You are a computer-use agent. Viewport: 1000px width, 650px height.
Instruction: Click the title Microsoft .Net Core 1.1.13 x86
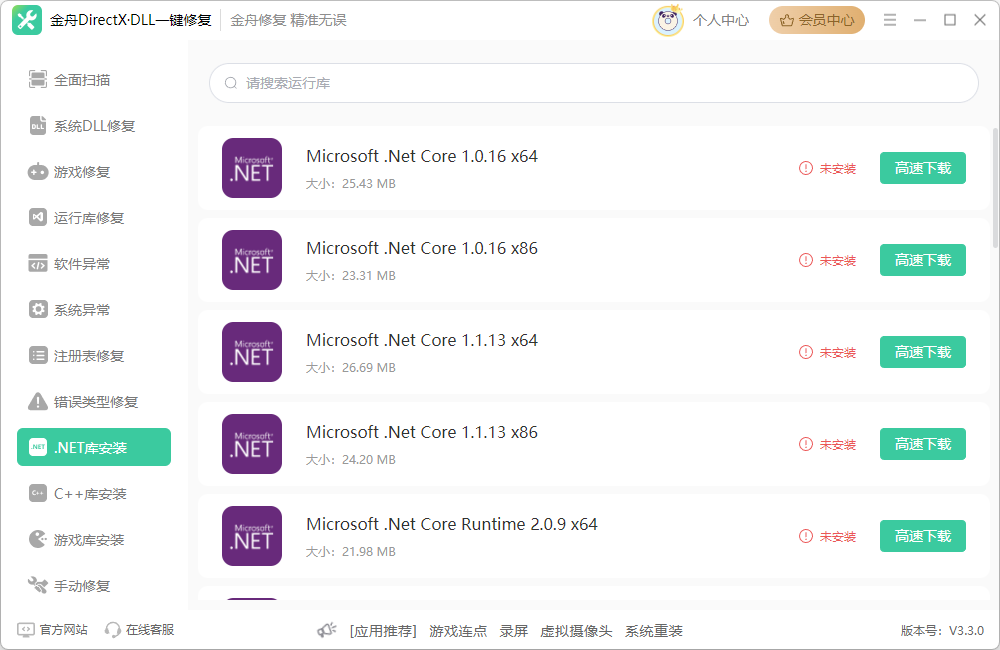pos(422,432)
